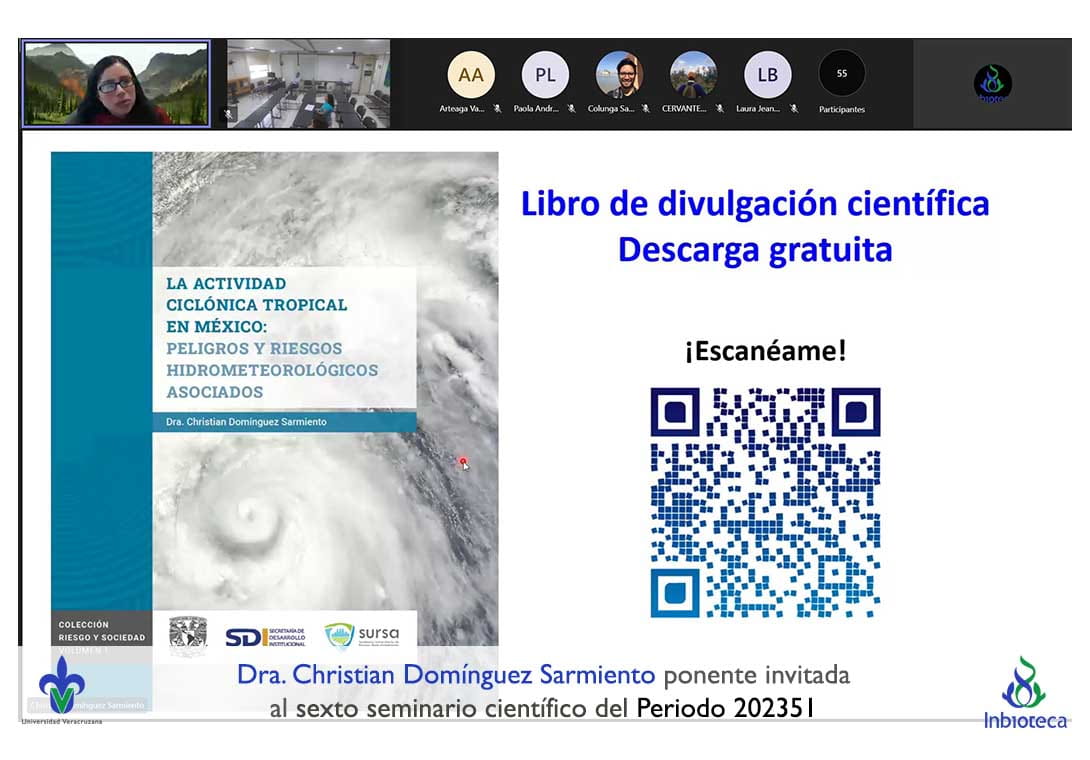
Task: Click the AA avatar of Arteaga Va...
Action: (x=471, y=75)
